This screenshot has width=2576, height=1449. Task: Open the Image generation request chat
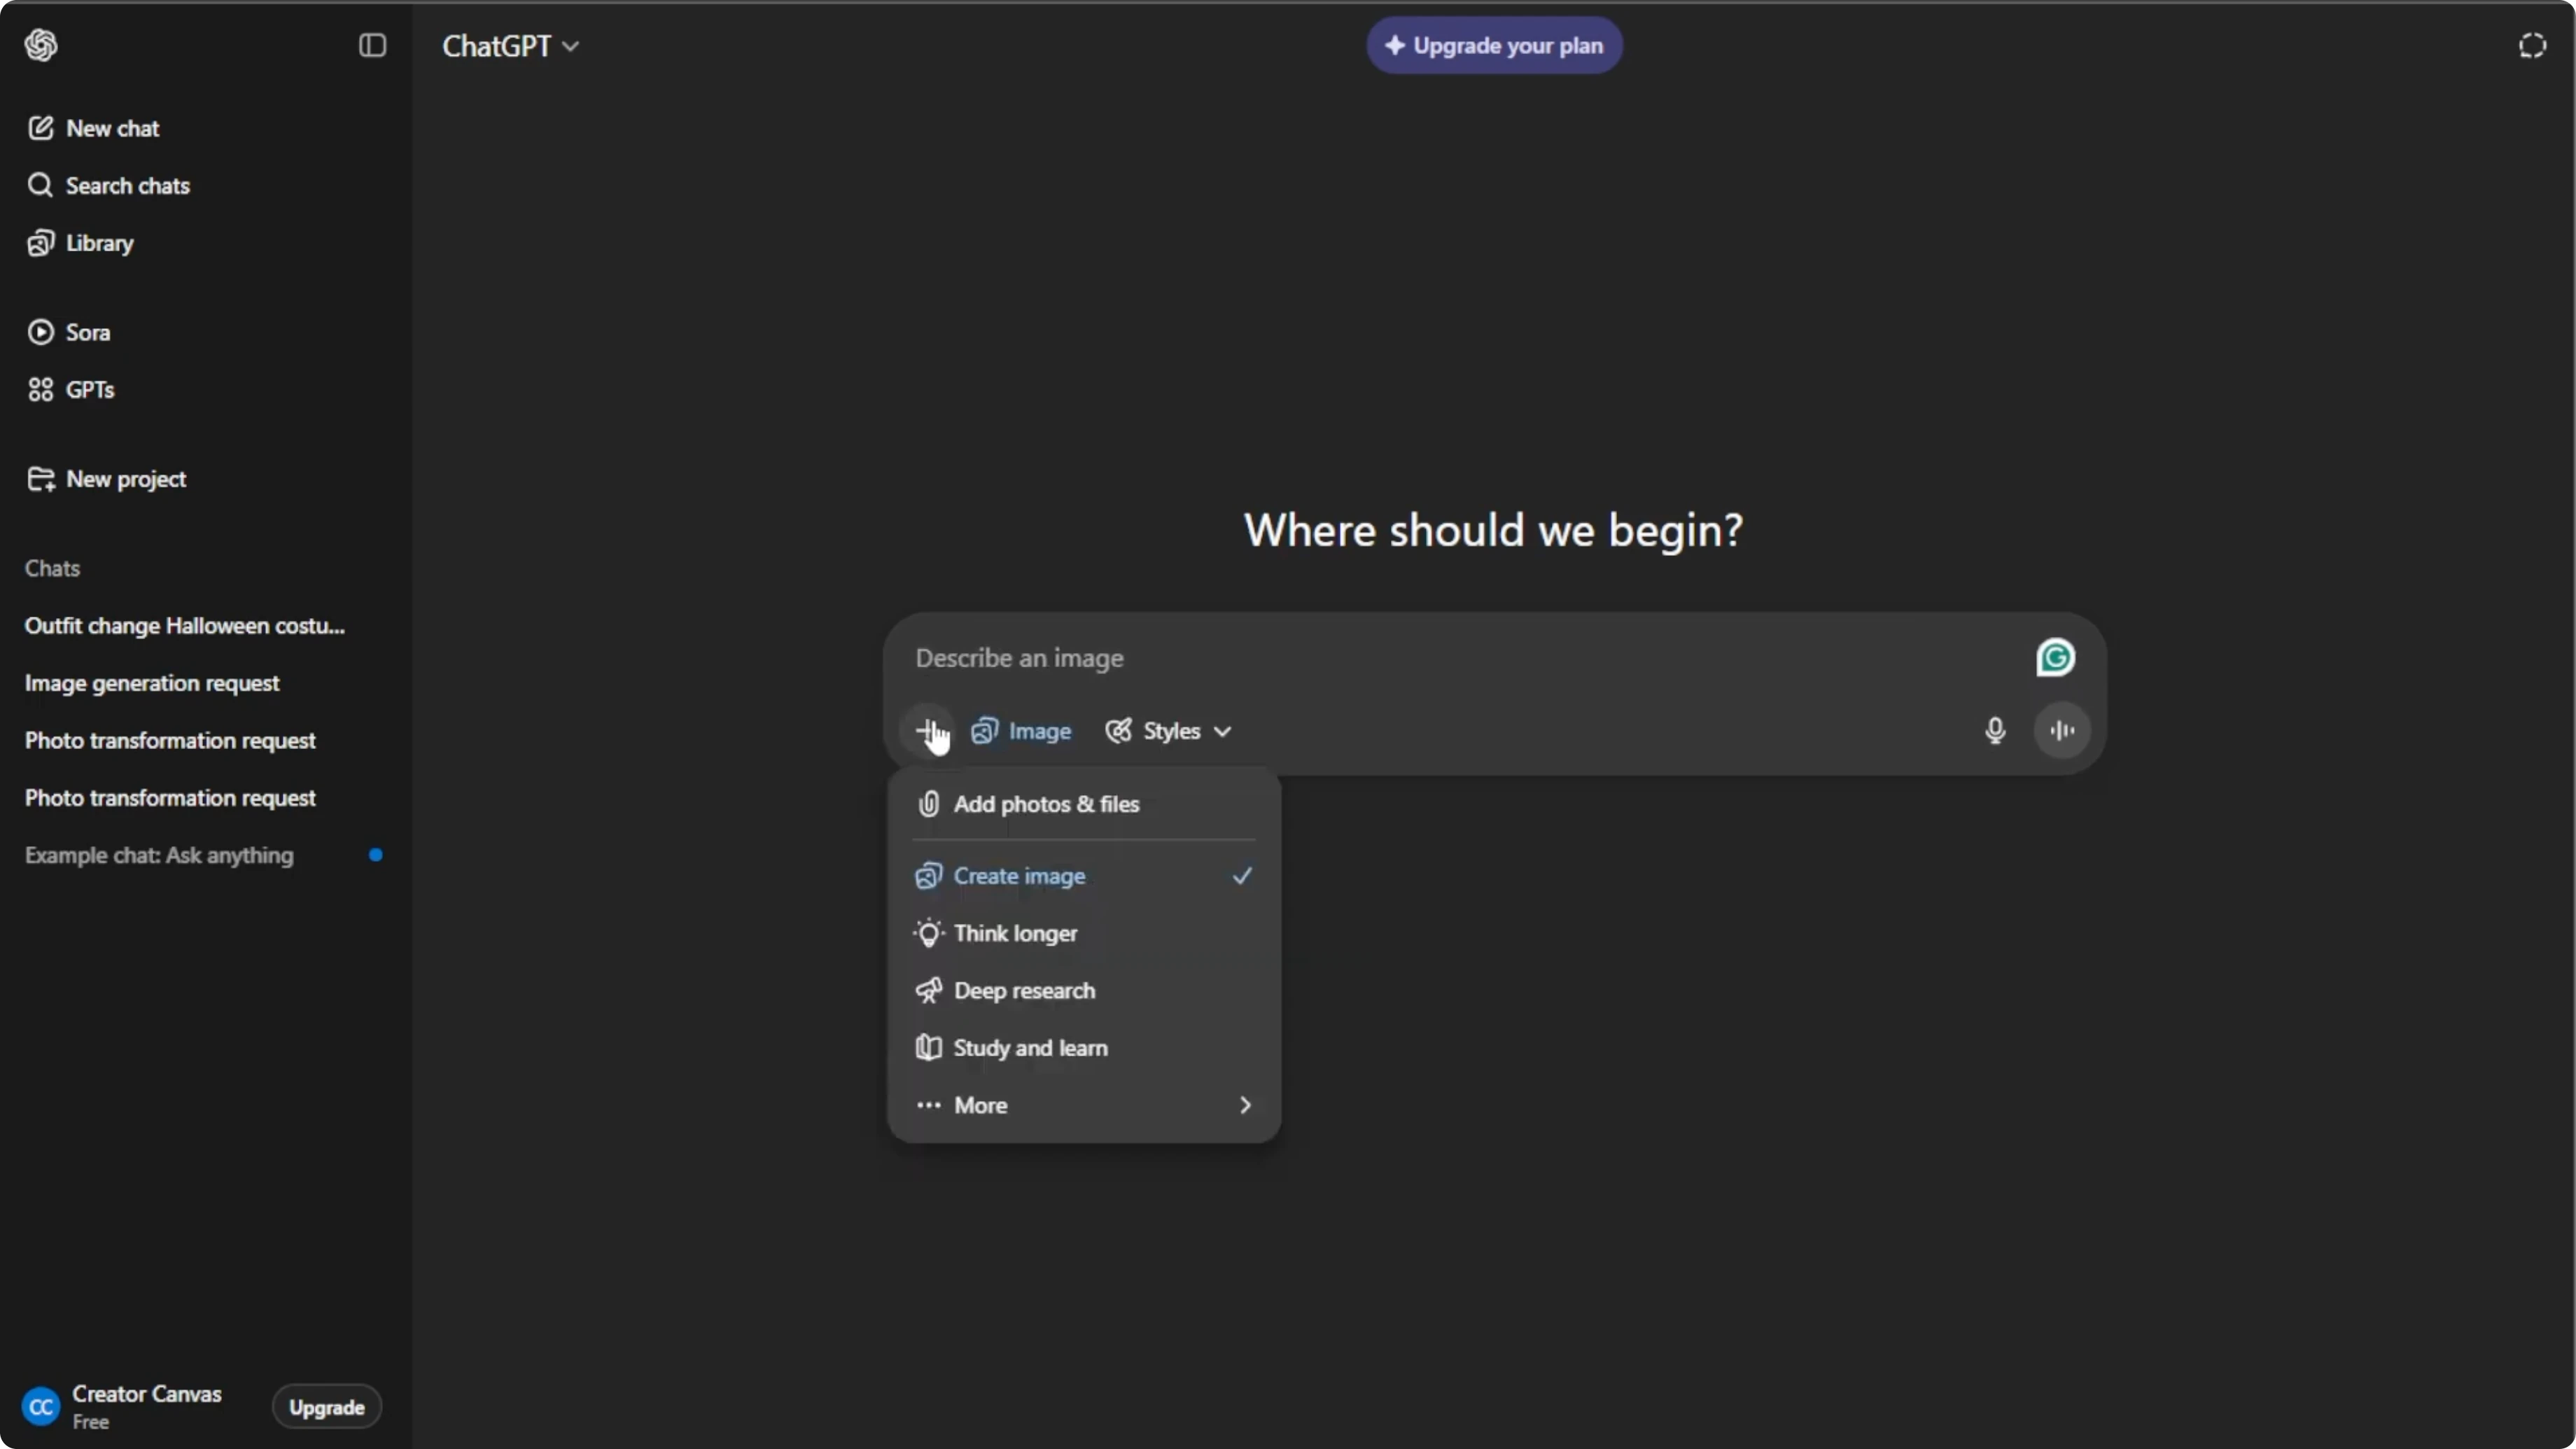pyautogui.click(x=205, y=683)
